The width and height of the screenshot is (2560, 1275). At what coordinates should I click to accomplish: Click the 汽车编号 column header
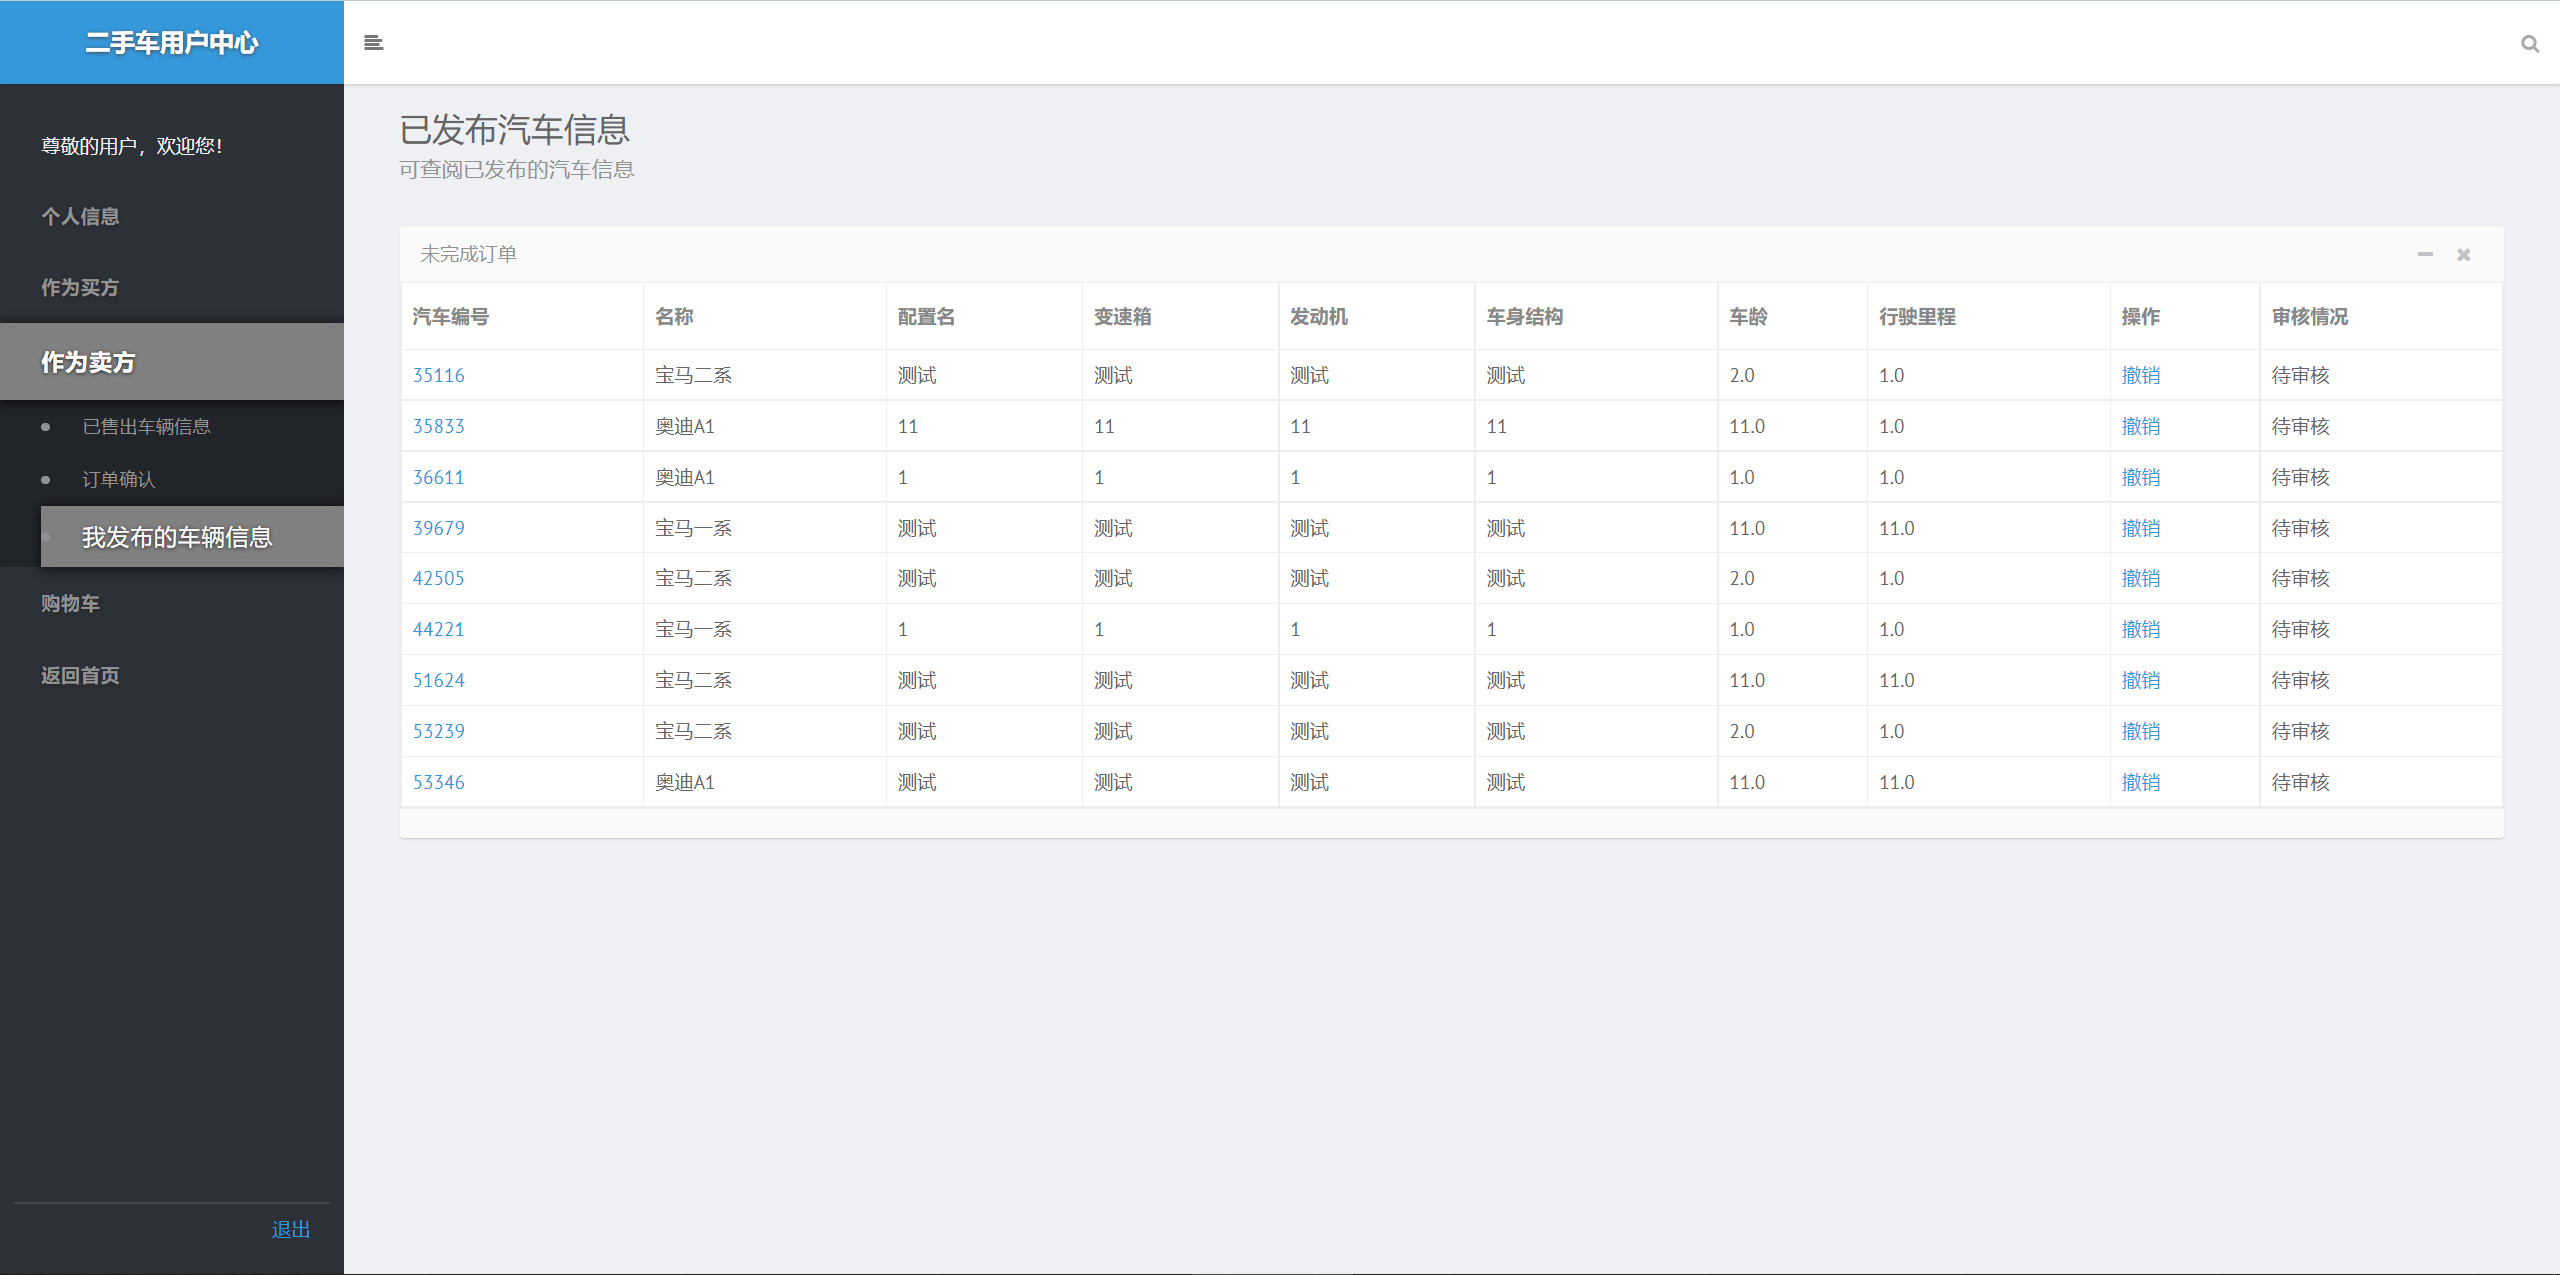(x=450, y=317)
